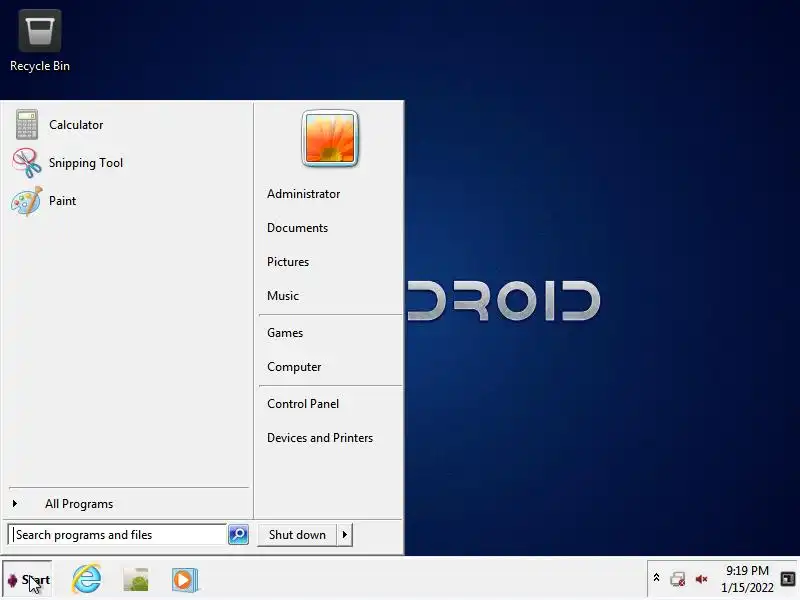Click the Search programs and files box
The image size is (800, 600).
(118, 535)
